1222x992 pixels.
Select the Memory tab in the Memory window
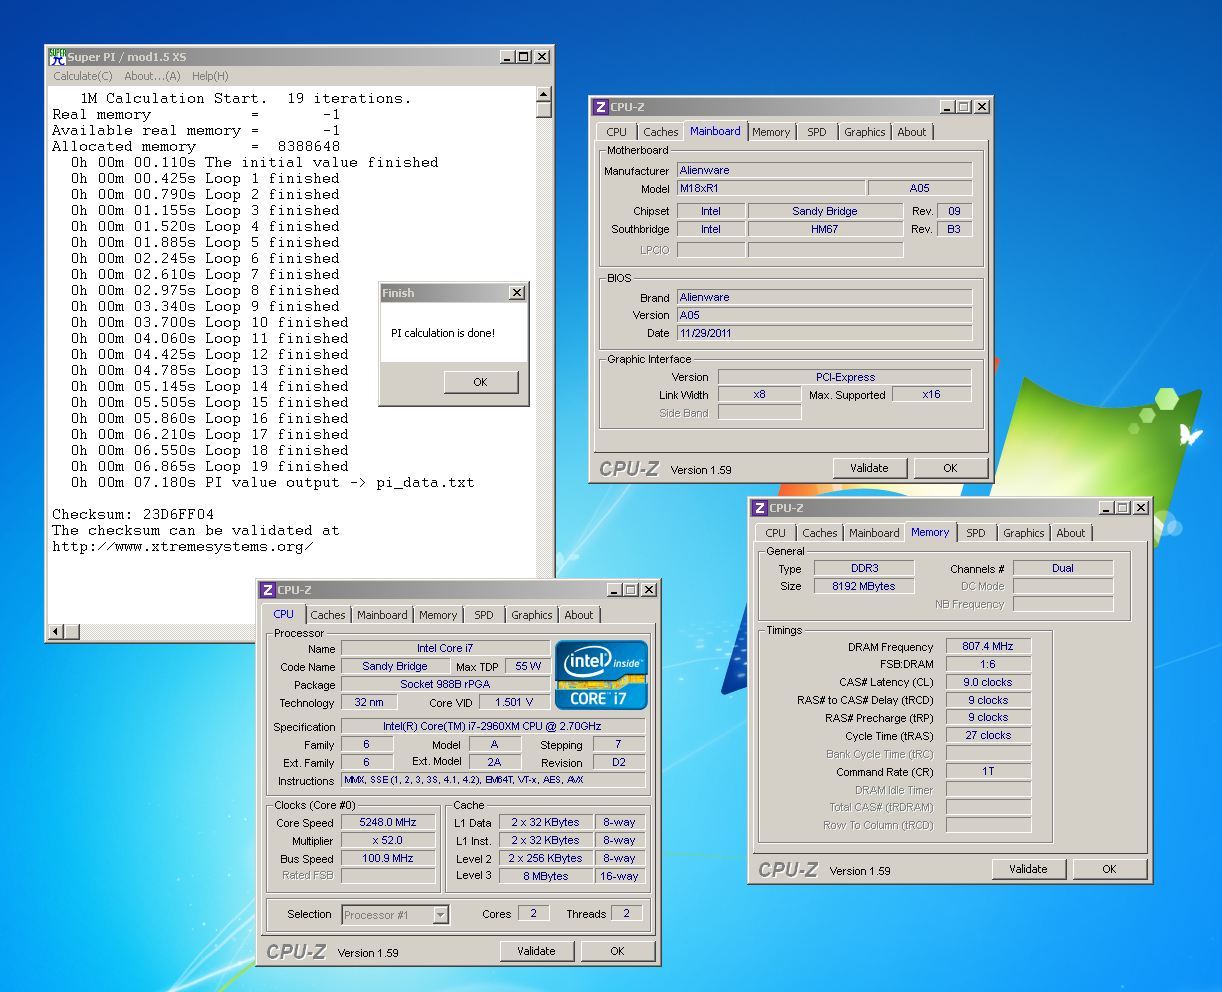point(930,532)
